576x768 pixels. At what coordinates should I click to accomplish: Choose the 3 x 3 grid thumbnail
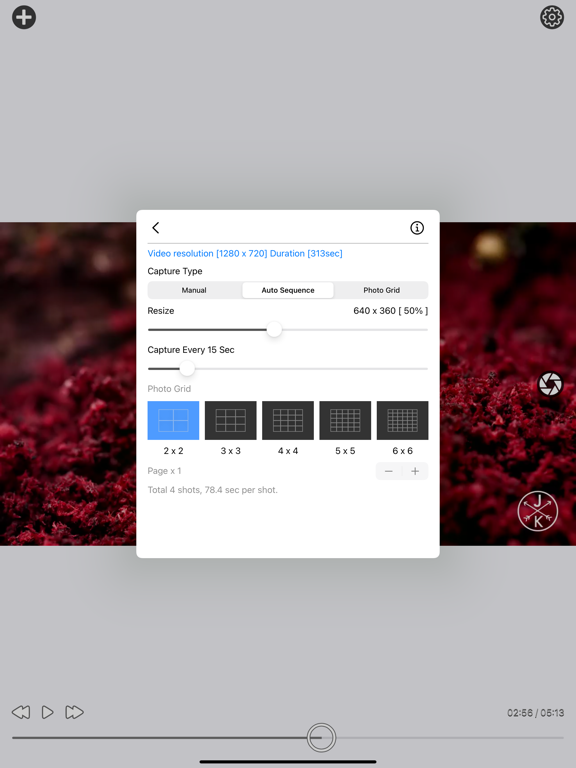pos(231,420)
